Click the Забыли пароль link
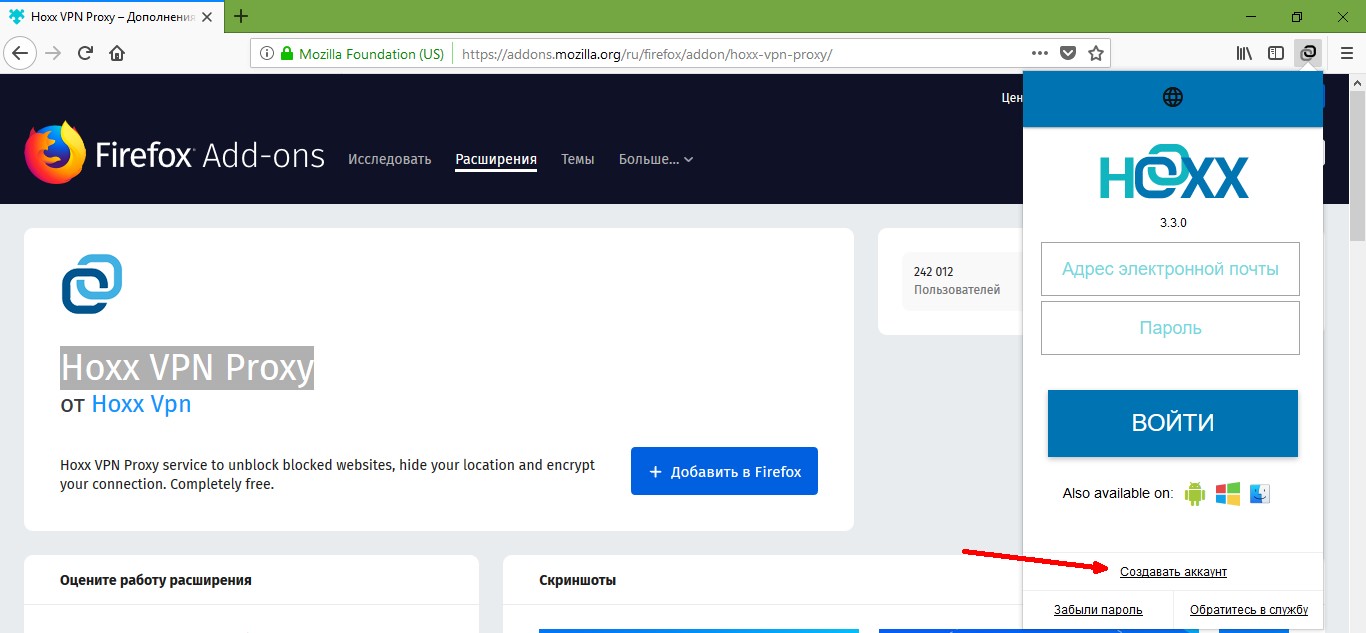This screenshot has width=1366, height=633. point(1098,610)
